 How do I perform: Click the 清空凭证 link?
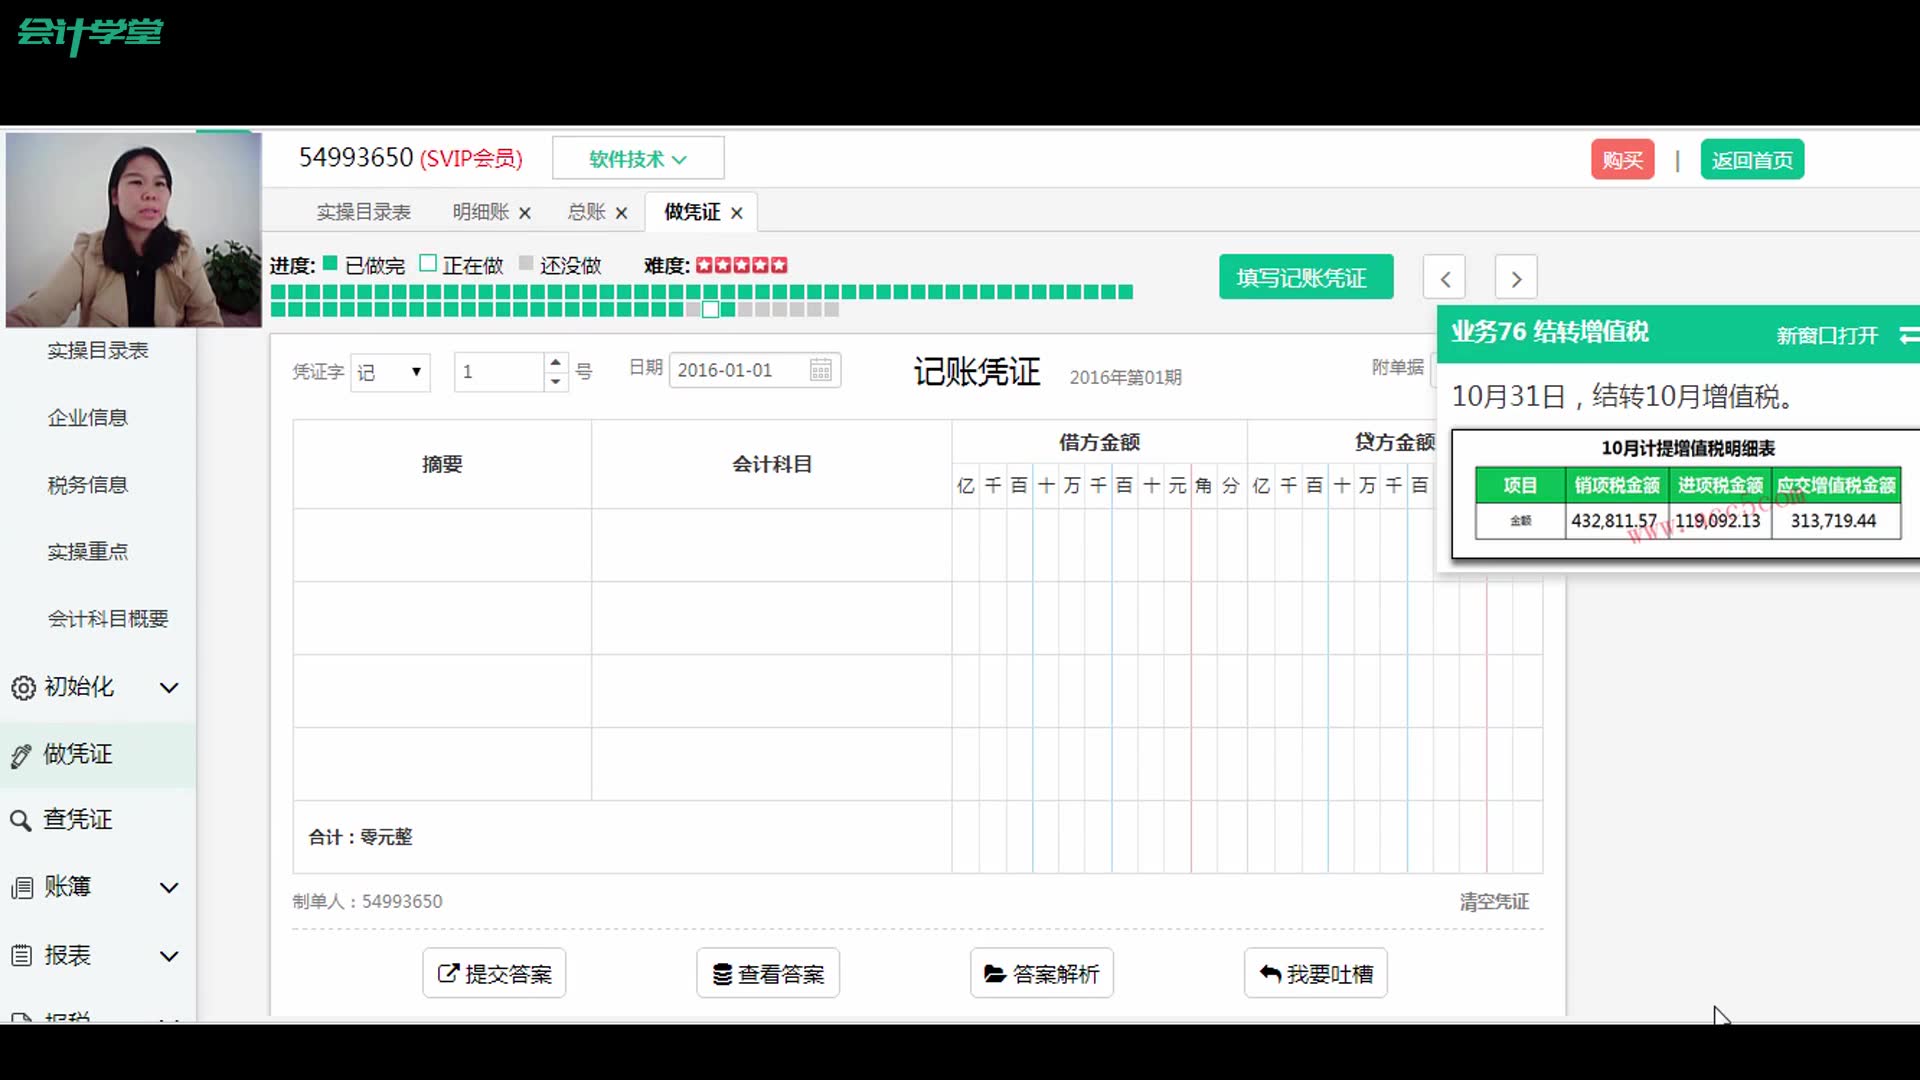1494,902
